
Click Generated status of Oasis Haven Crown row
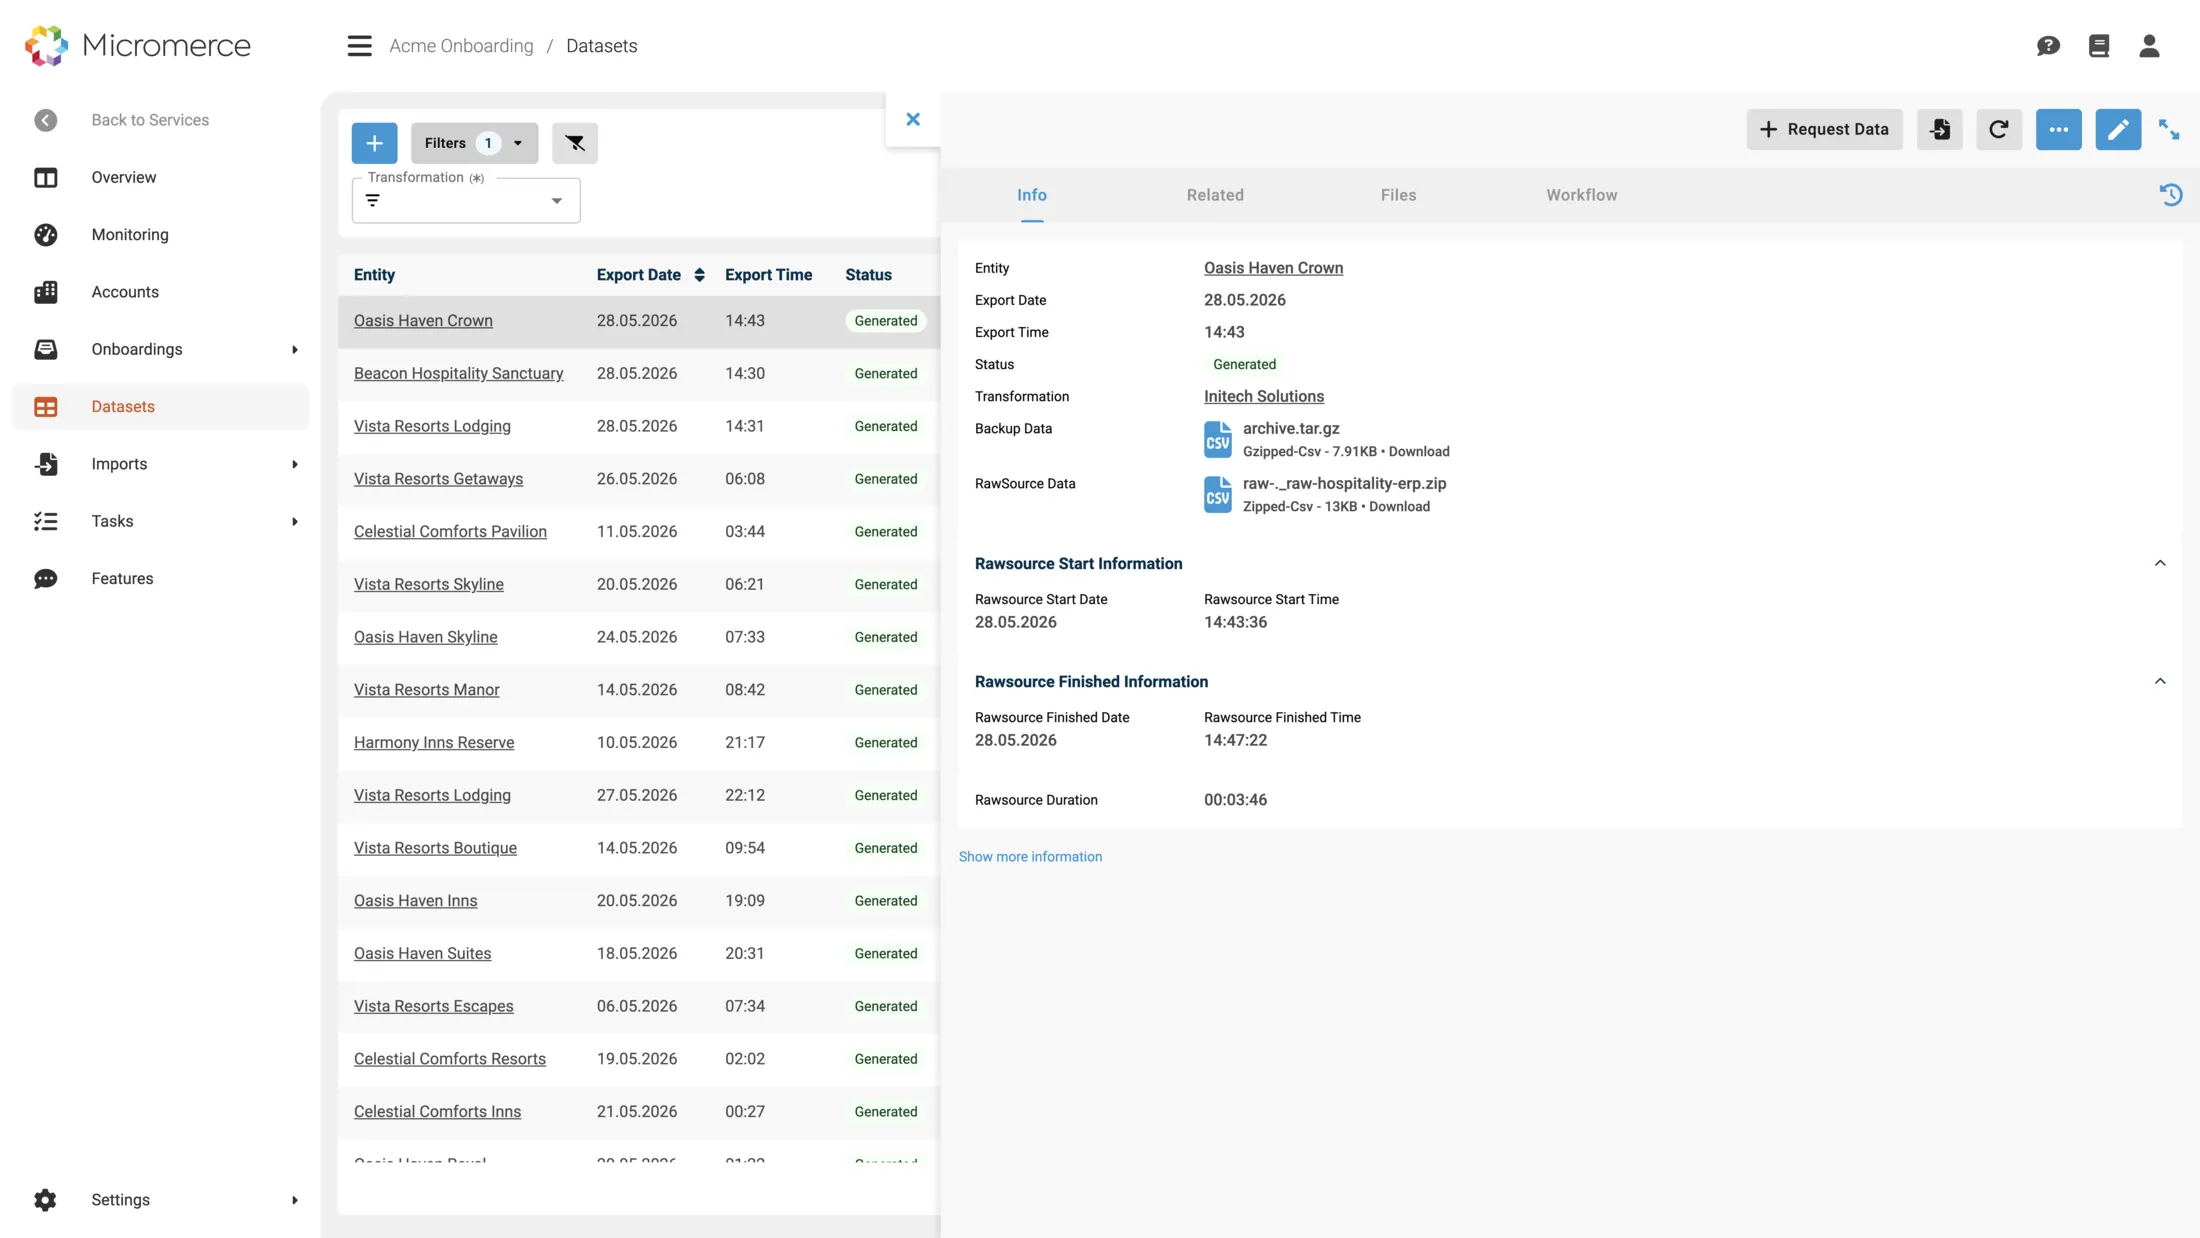coord(885,321)
